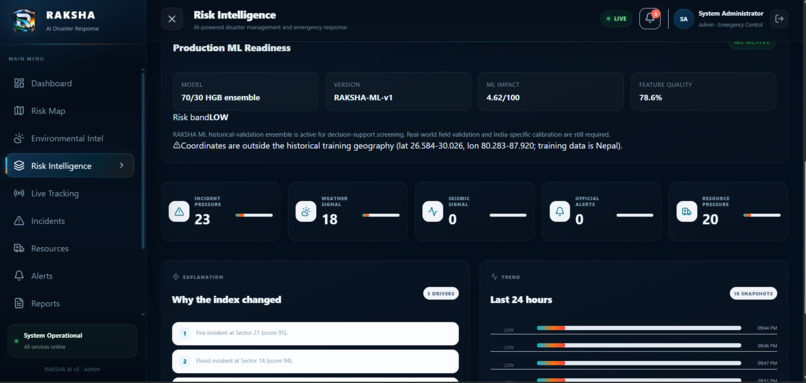Click the Live Tracking signal icon
This screenshot has height=383, width=806.
click(x=19, y=193)
